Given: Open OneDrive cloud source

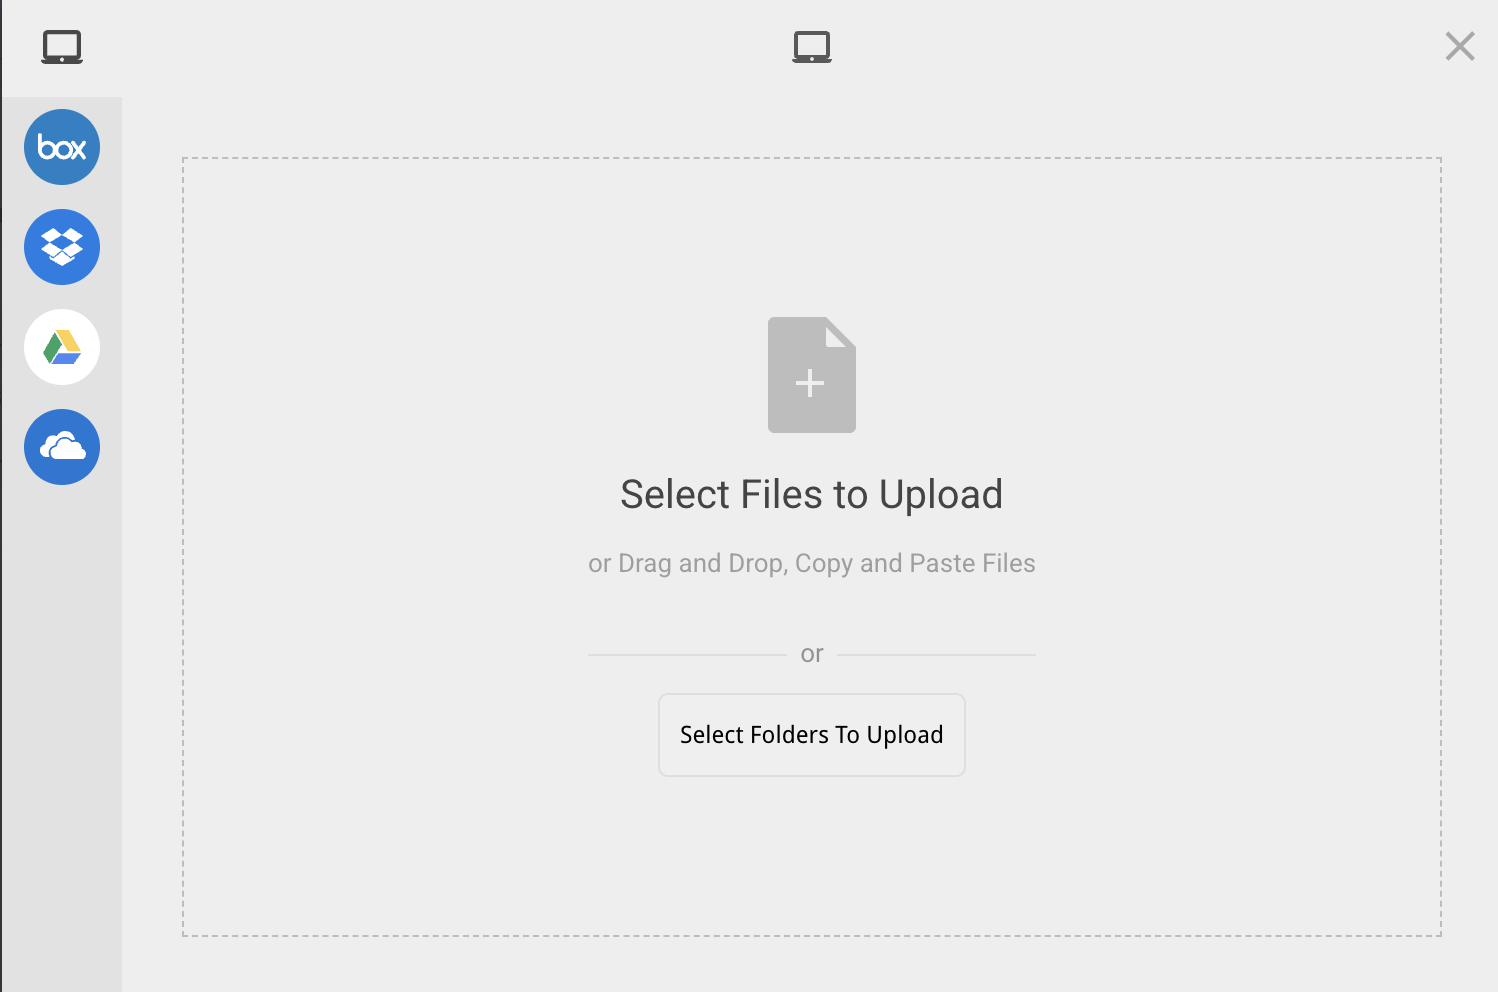Looking at the screenshot, I should [x=62, y=447].
